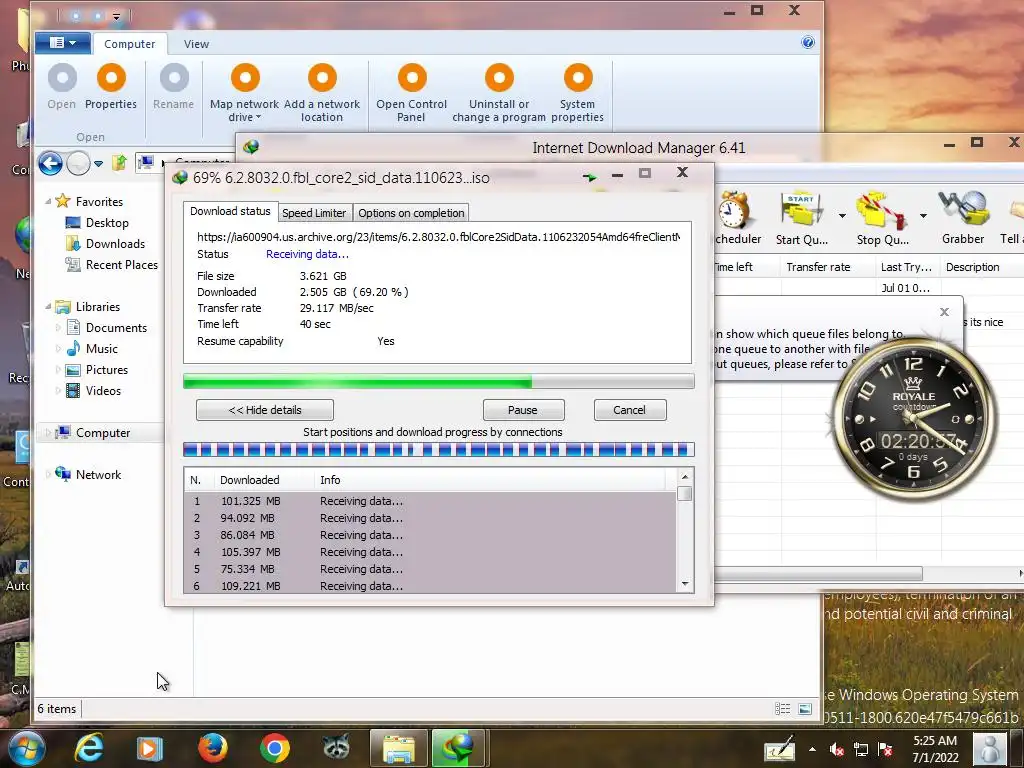Click the details view icon in status bar

tap(782, 709)
